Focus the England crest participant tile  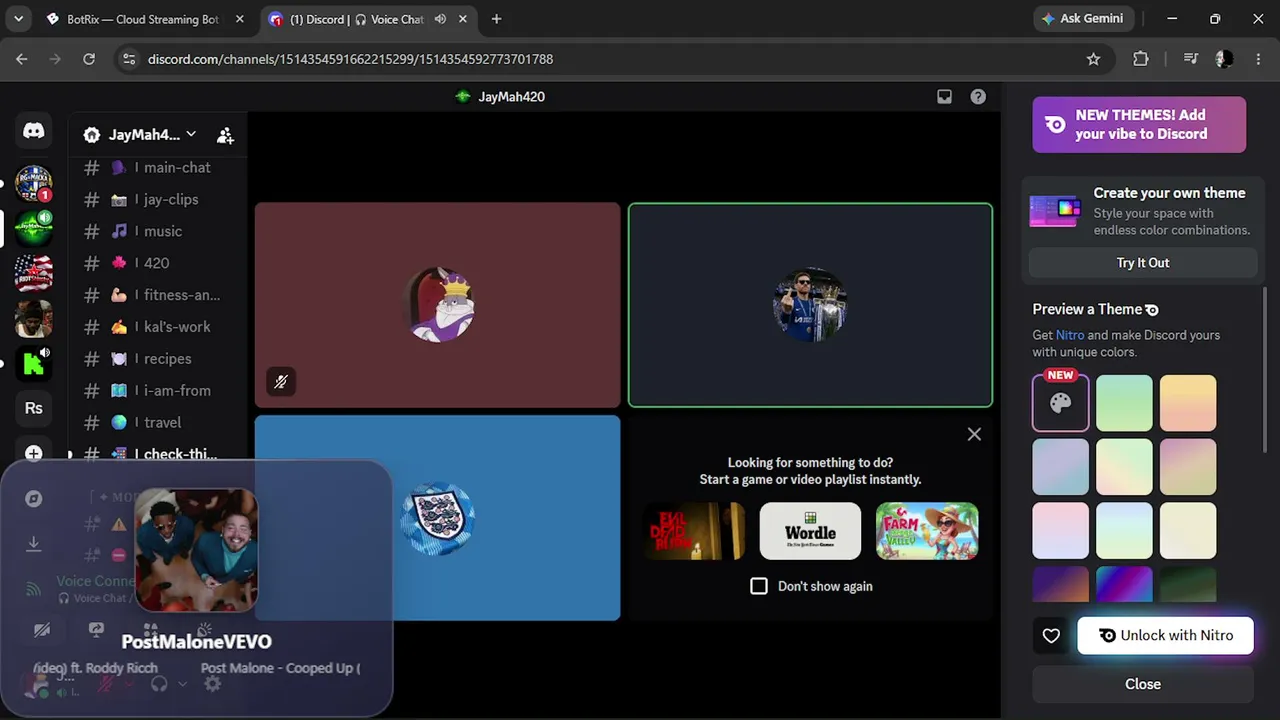tap(437, 518)
